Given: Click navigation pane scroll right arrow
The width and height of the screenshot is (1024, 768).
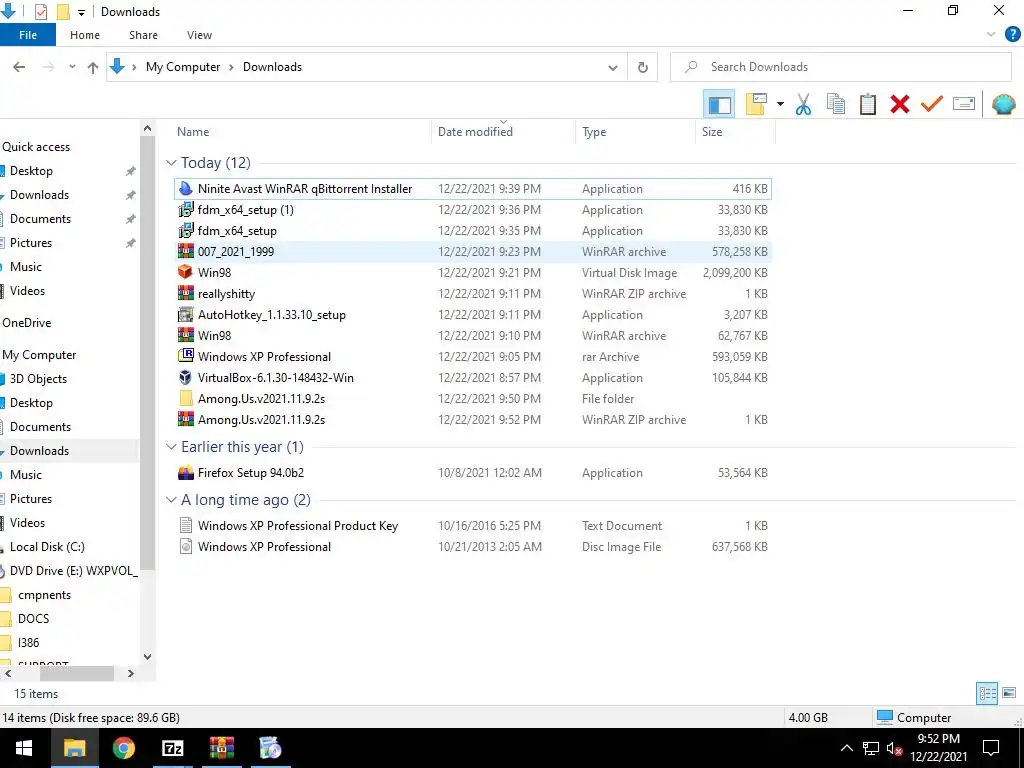Looking at the screenshot, I should pyautogui.click(x=131, y=673).
